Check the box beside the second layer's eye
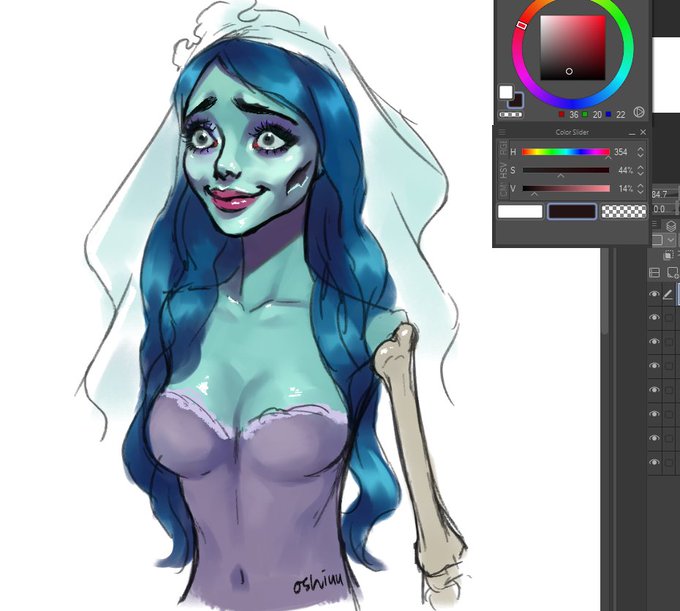The image size is (680, 611). (x=668, y=318)
